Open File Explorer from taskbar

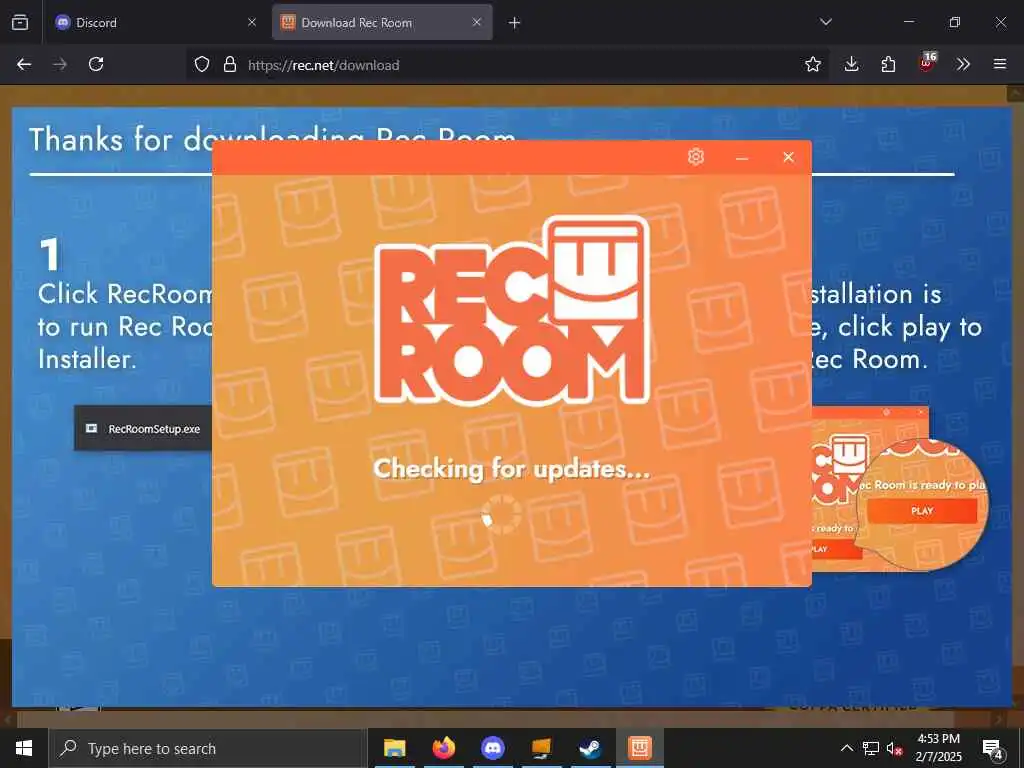click(394, 748)
